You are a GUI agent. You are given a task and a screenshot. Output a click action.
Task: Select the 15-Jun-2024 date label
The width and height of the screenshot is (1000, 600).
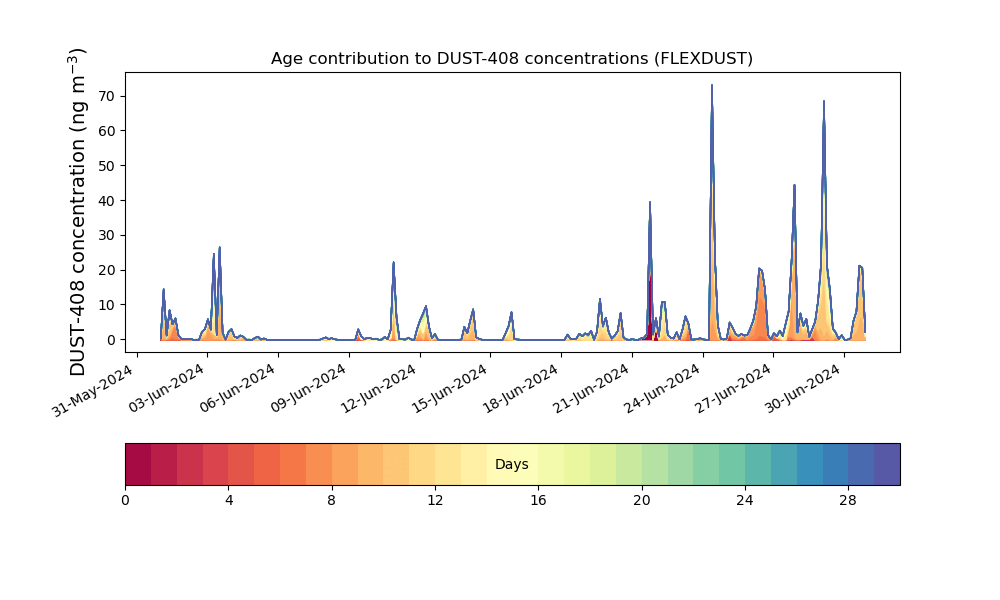[x=450, y=388]
